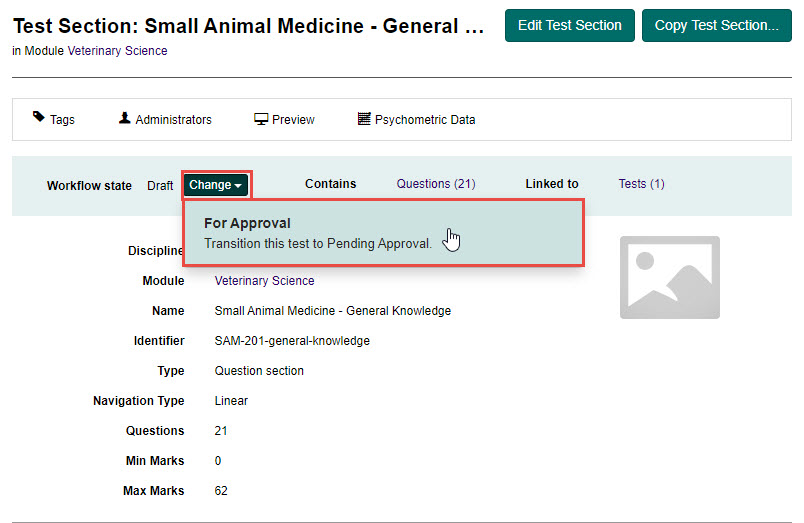
Task: Click the Tags tag icon
Action: pyautogui.click(x=39, y=118)
